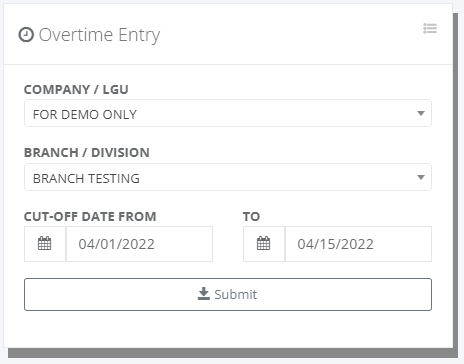Click the clock icon beside Overtime Entry
The width and height of the screenshot is (464, 364).
pos(26,35)
